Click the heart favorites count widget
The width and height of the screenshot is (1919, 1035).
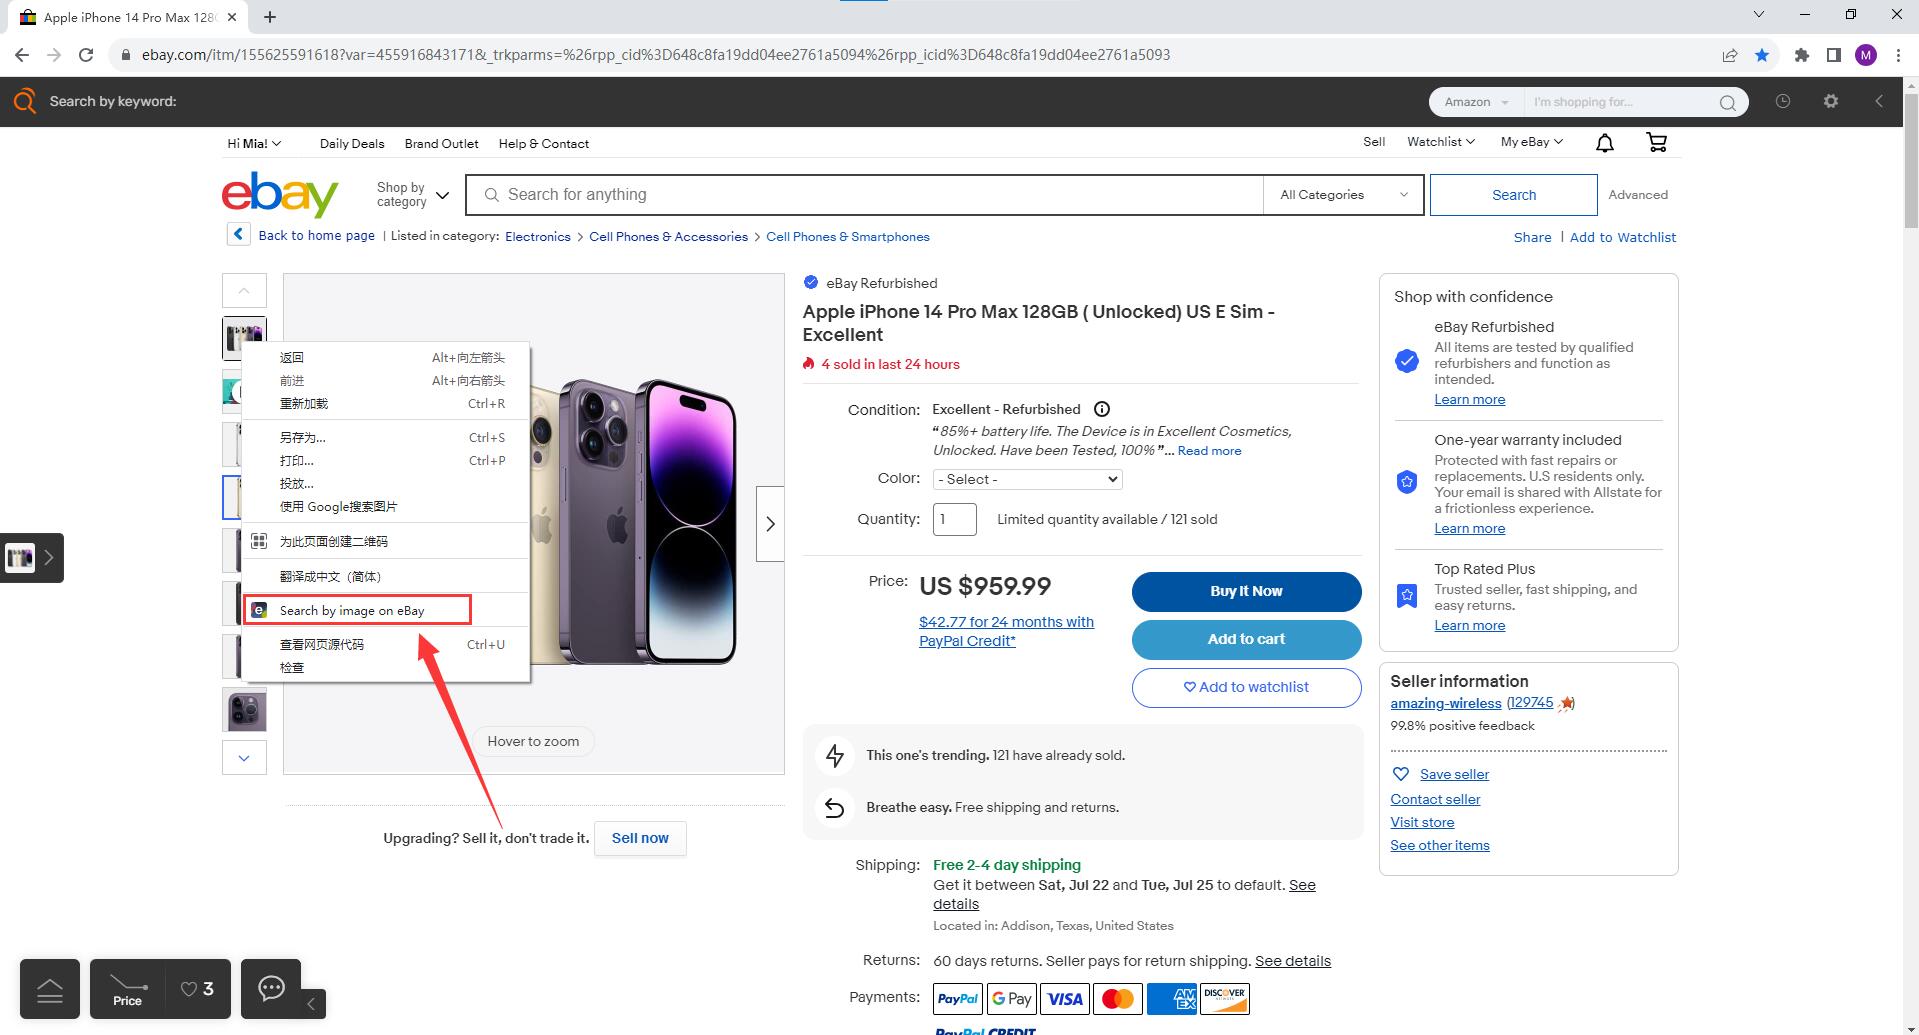click(197, 989)
